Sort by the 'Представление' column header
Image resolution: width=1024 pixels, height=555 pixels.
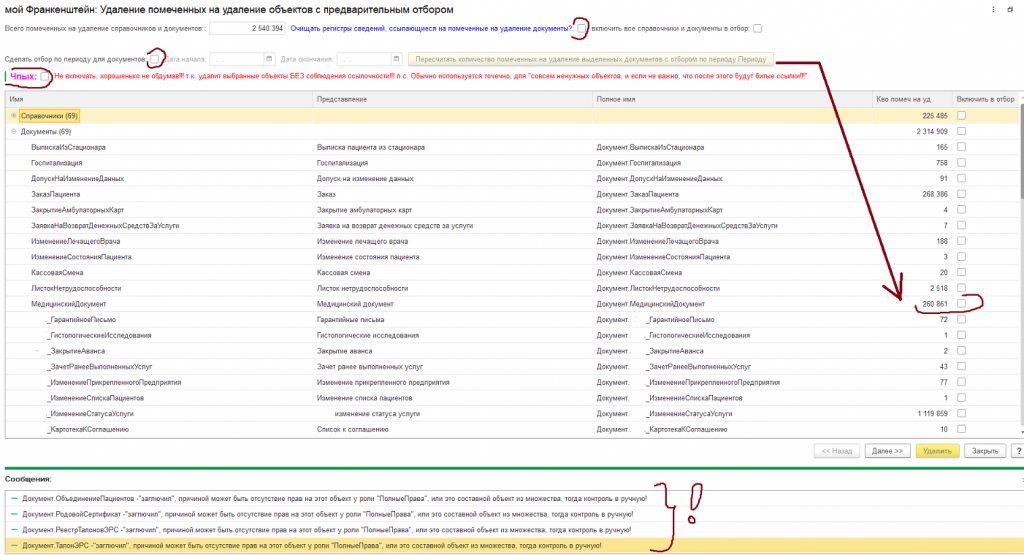pyautogui.click(x=452, y=99)
